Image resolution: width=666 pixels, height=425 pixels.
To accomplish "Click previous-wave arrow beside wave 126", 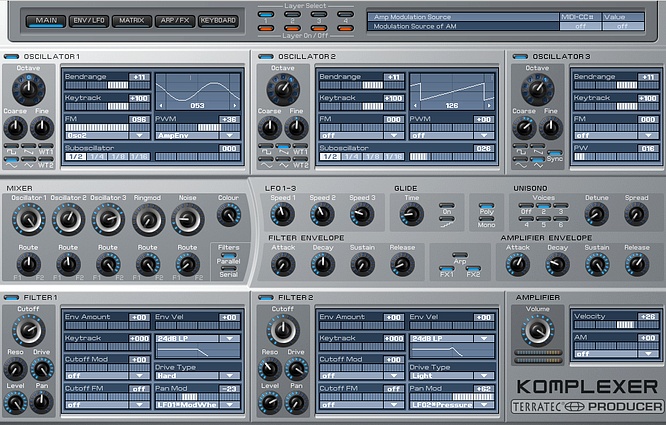I will (x=415, y=105).
